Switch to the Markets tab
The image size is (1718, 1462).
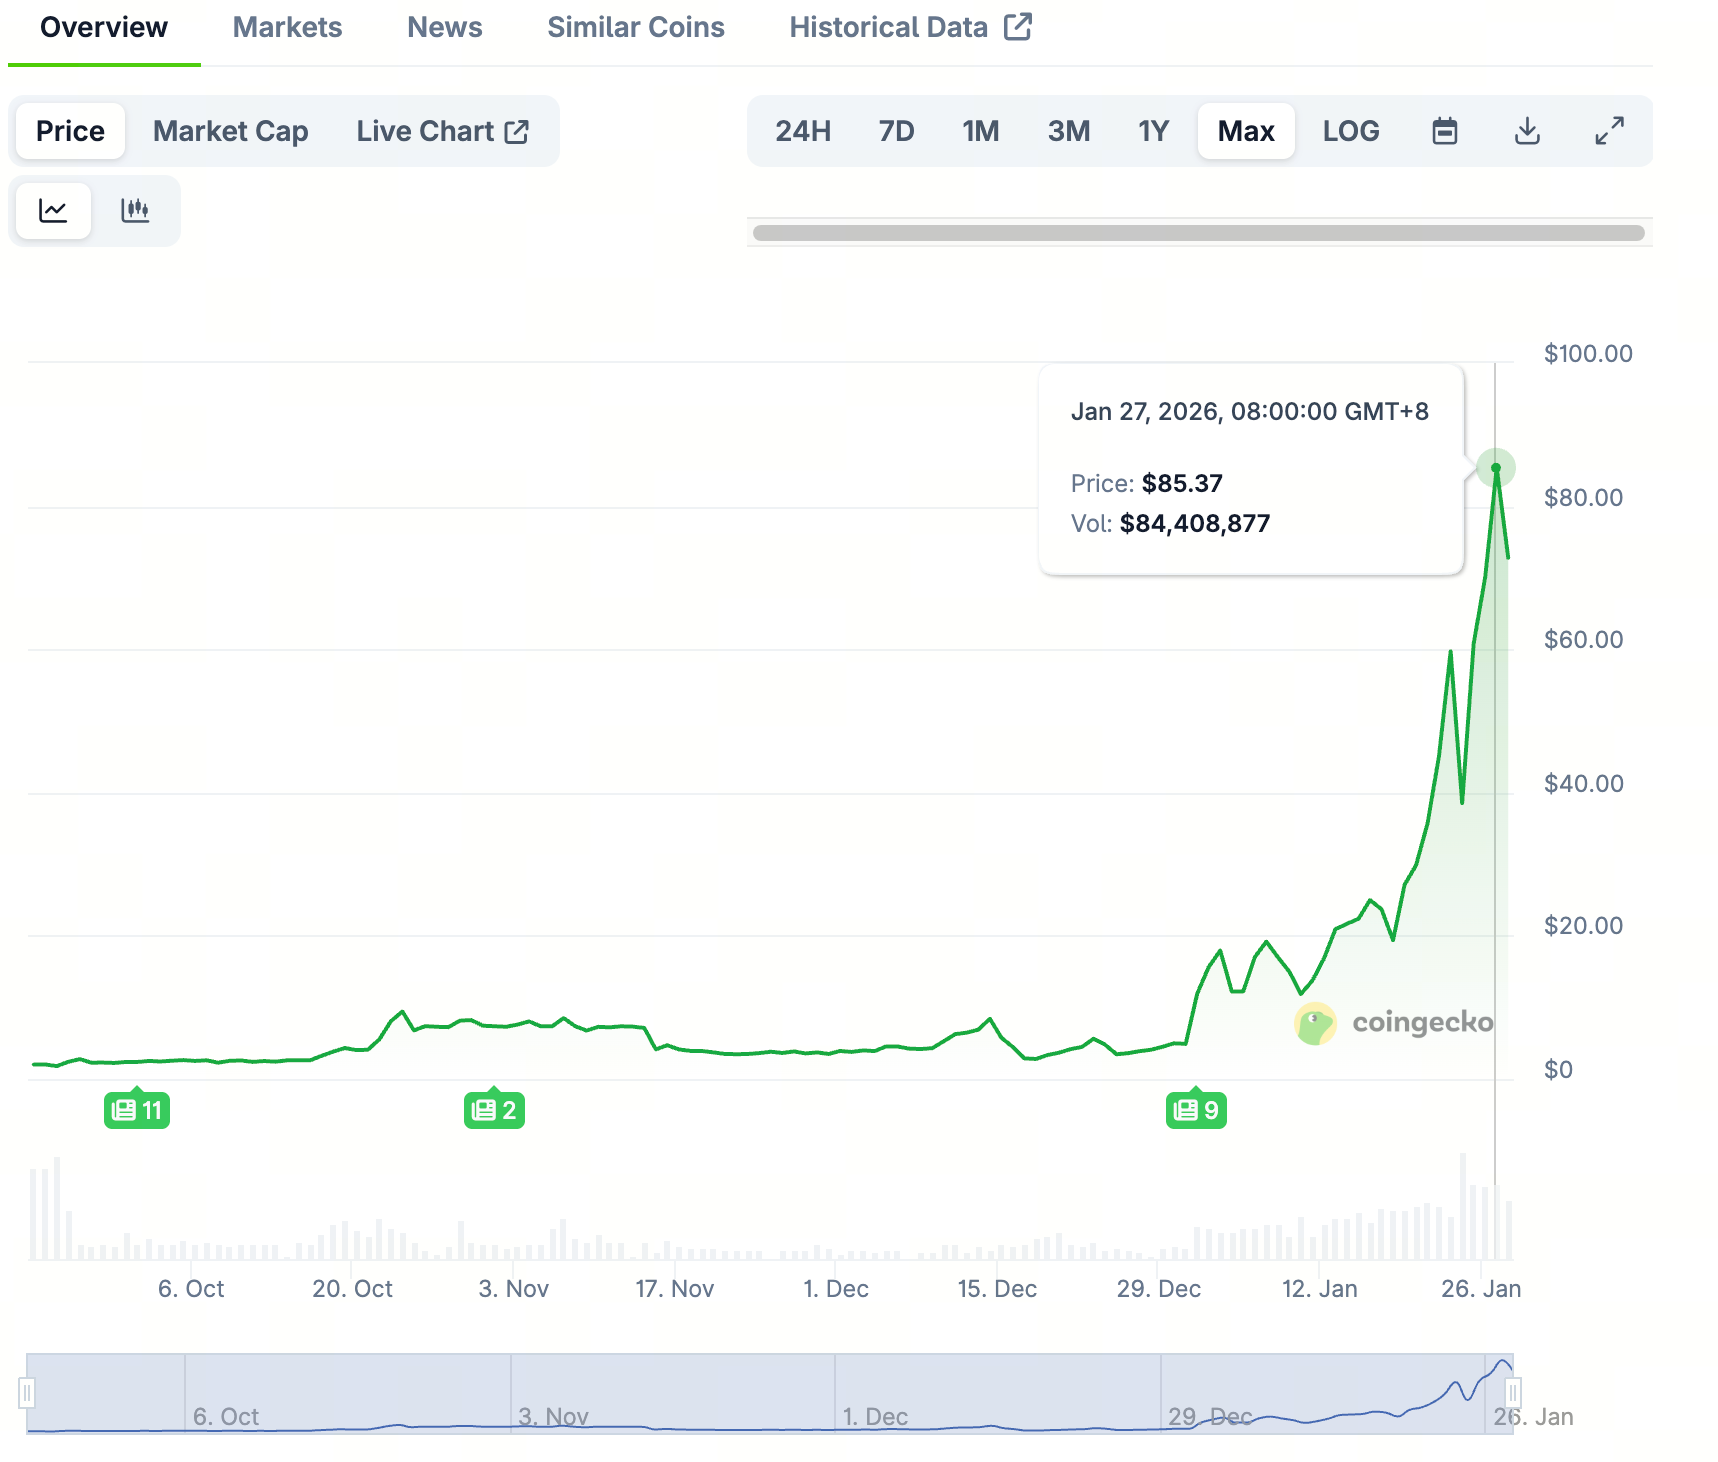287,27
